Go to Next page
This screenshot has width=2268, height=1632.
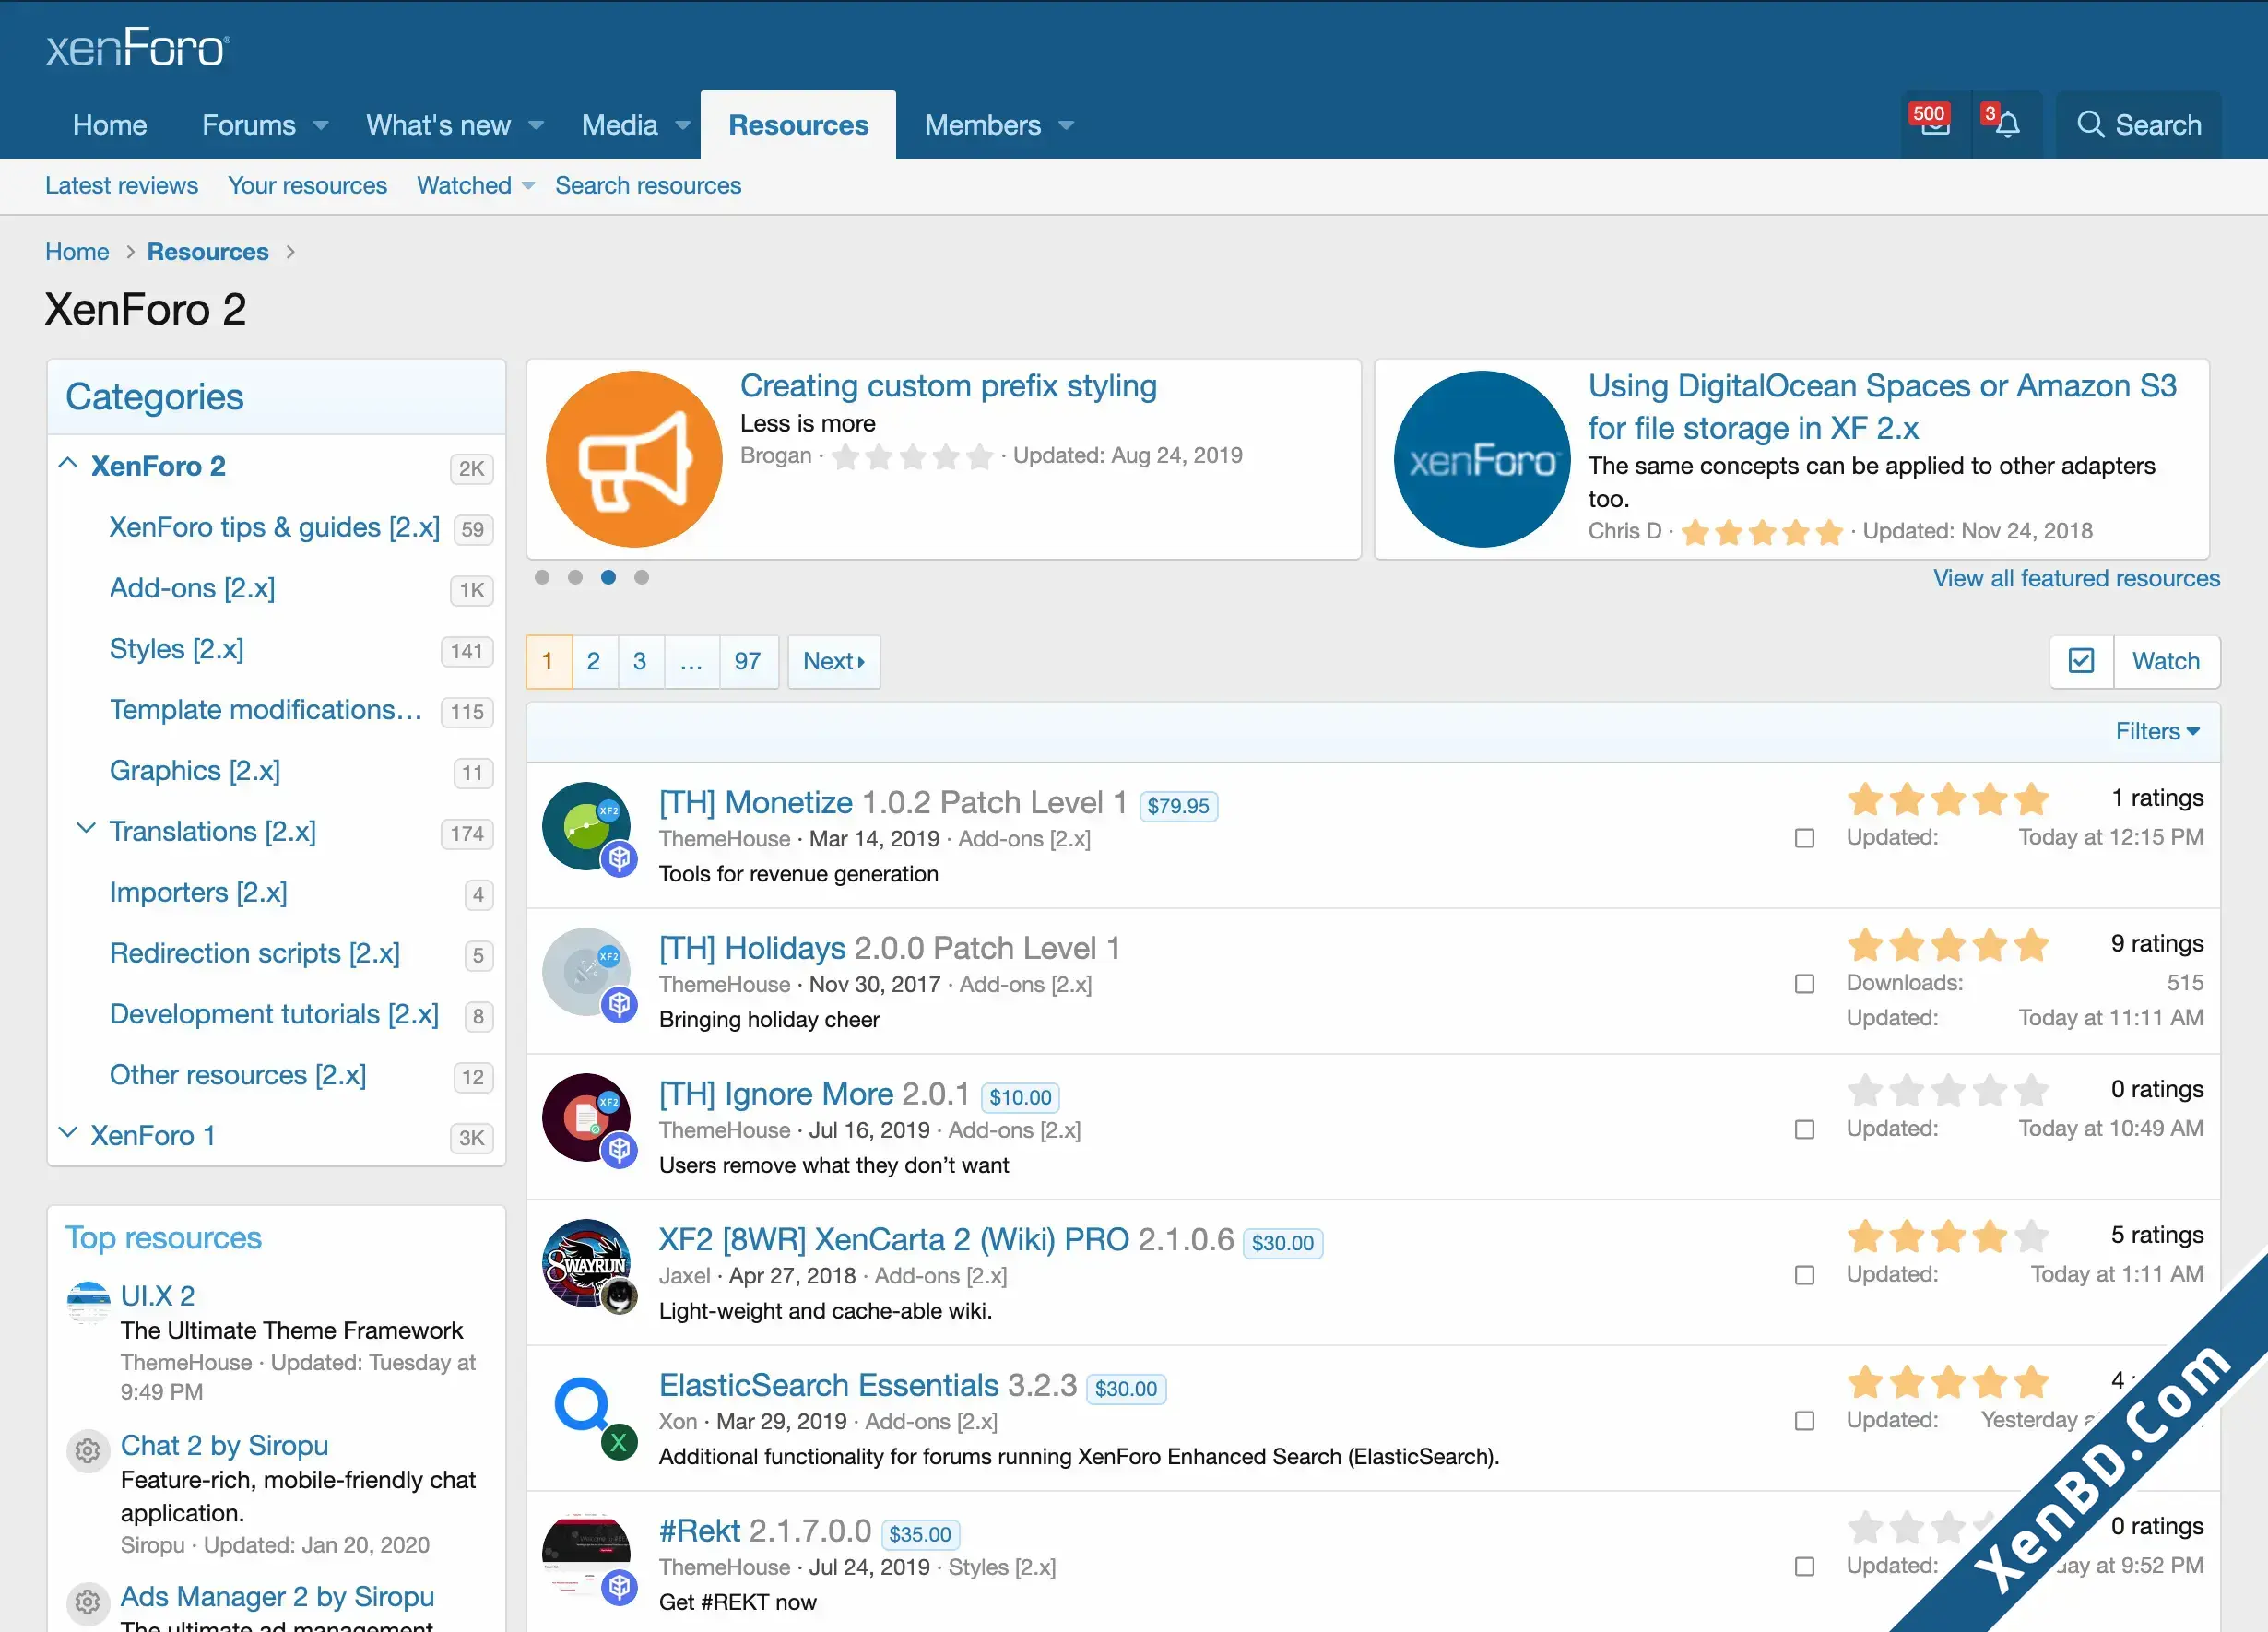coord(834,661)
